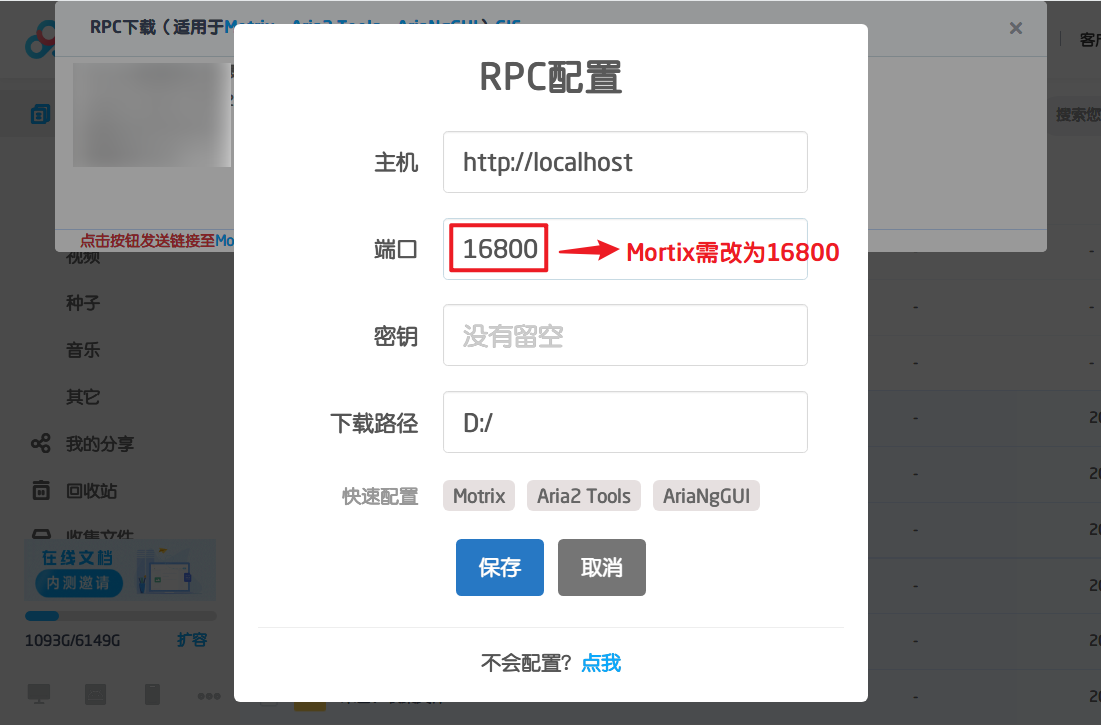Close the RPC下载 window behind the dialog
Viewport: 1101px width, 725px height.
click(x=1015, y=28)
